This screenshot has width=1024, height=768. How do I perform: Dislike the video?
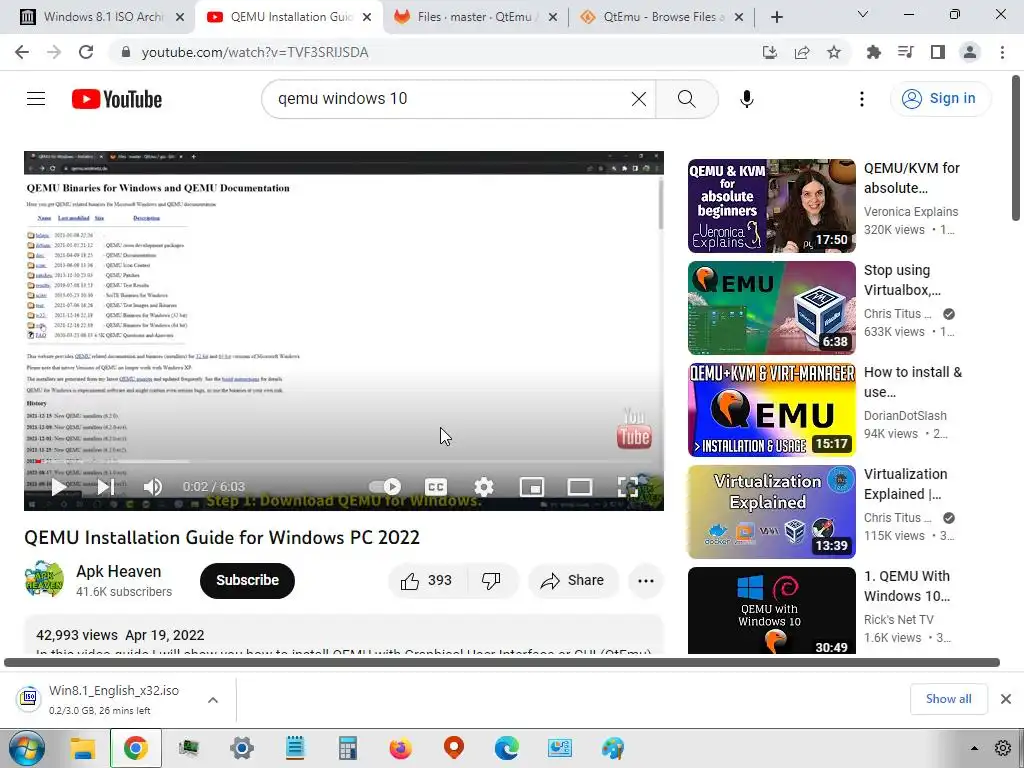pyautogui.click(x=491, y=581)
